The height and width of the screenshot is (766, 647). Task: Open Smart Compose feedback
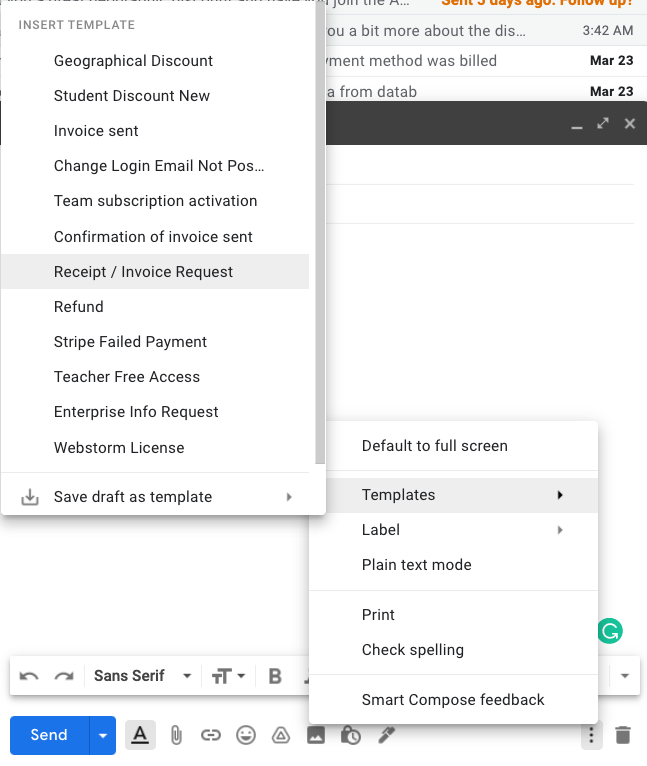click(453, 700)
